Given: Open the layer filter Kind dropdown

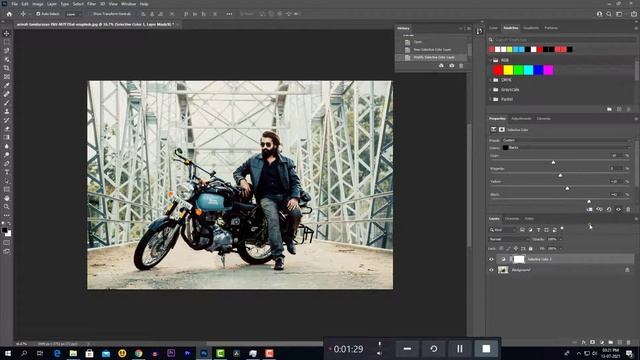Looking at the screenshot, I should click(x=503, y=230).
